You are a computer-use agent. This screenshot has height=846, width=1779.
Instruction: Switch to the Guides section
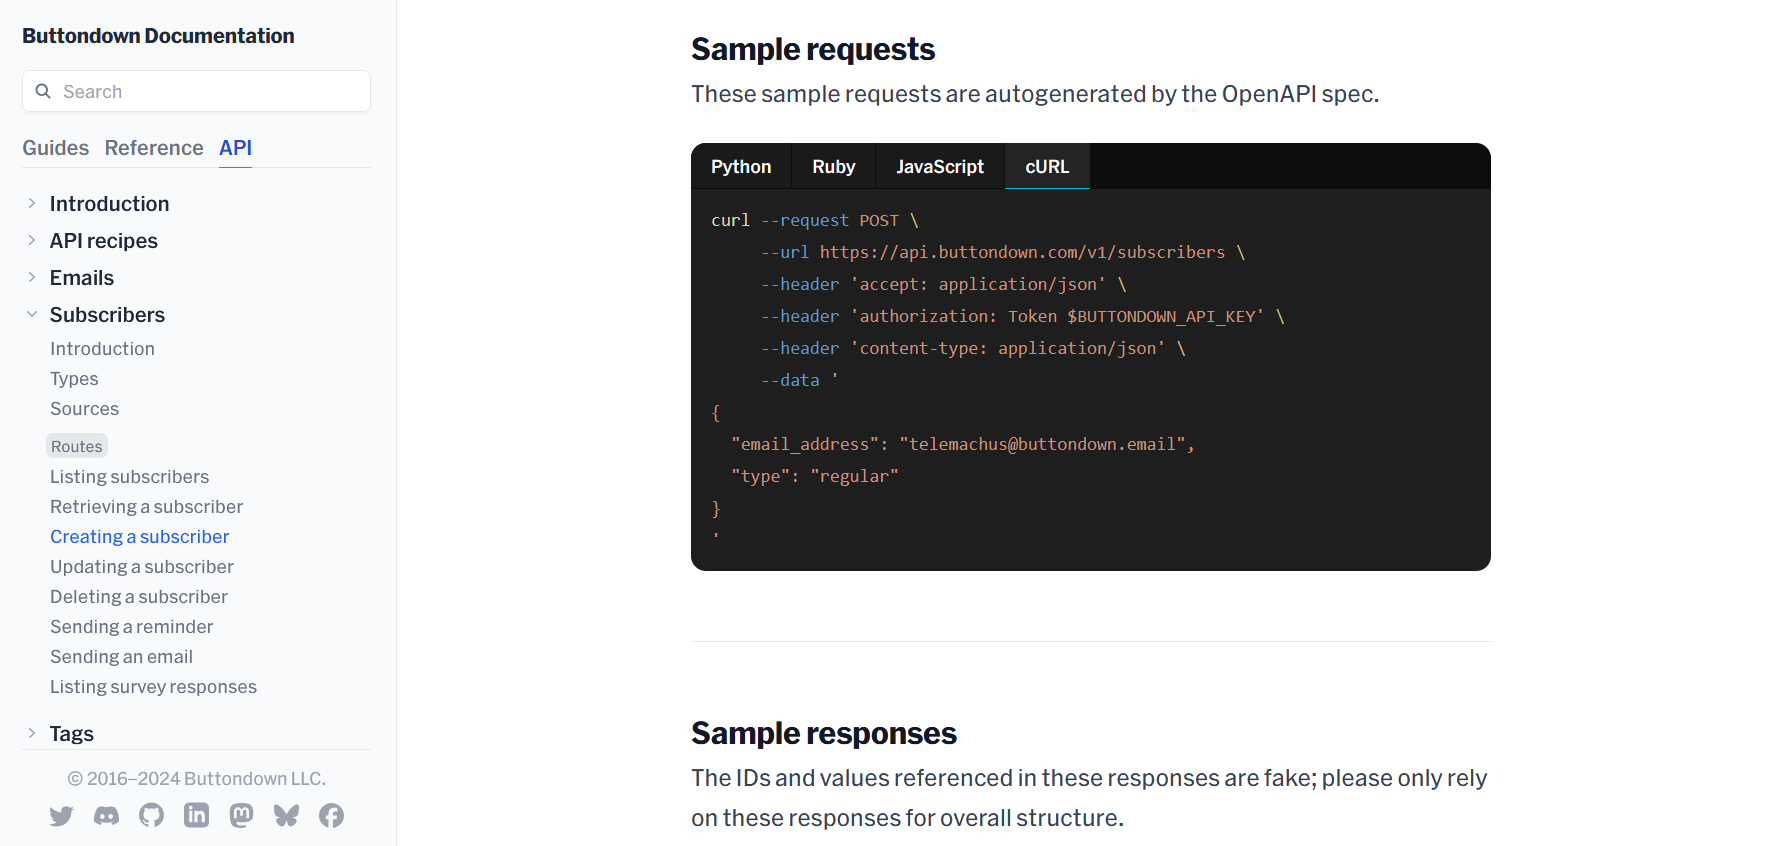[56, 148]
